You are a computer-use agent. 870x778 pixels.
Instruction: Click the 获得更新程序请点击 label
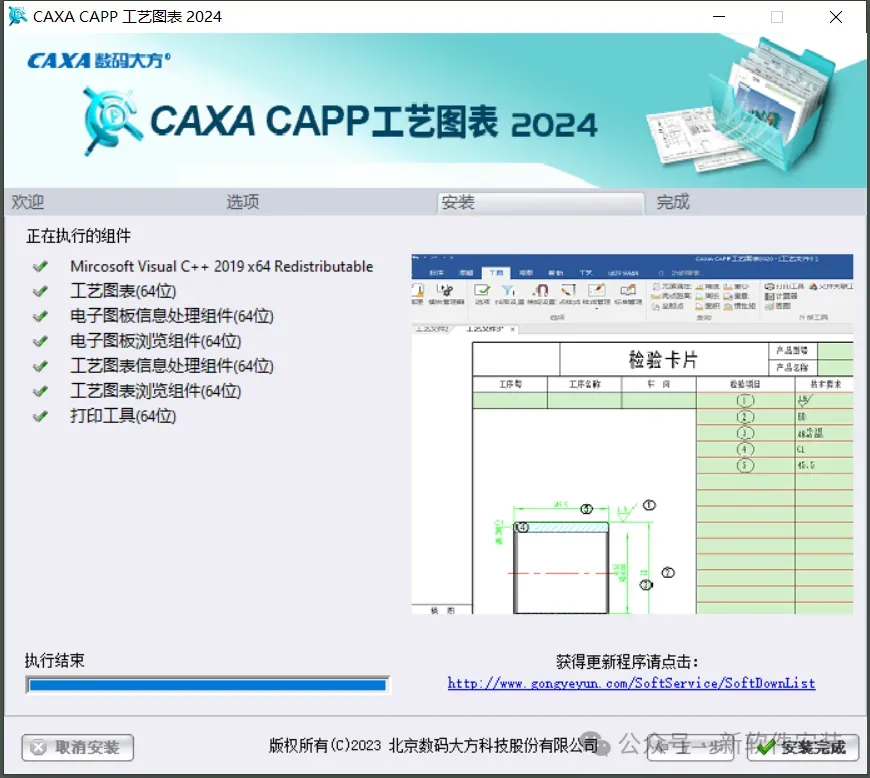click(x=627, y=661)
